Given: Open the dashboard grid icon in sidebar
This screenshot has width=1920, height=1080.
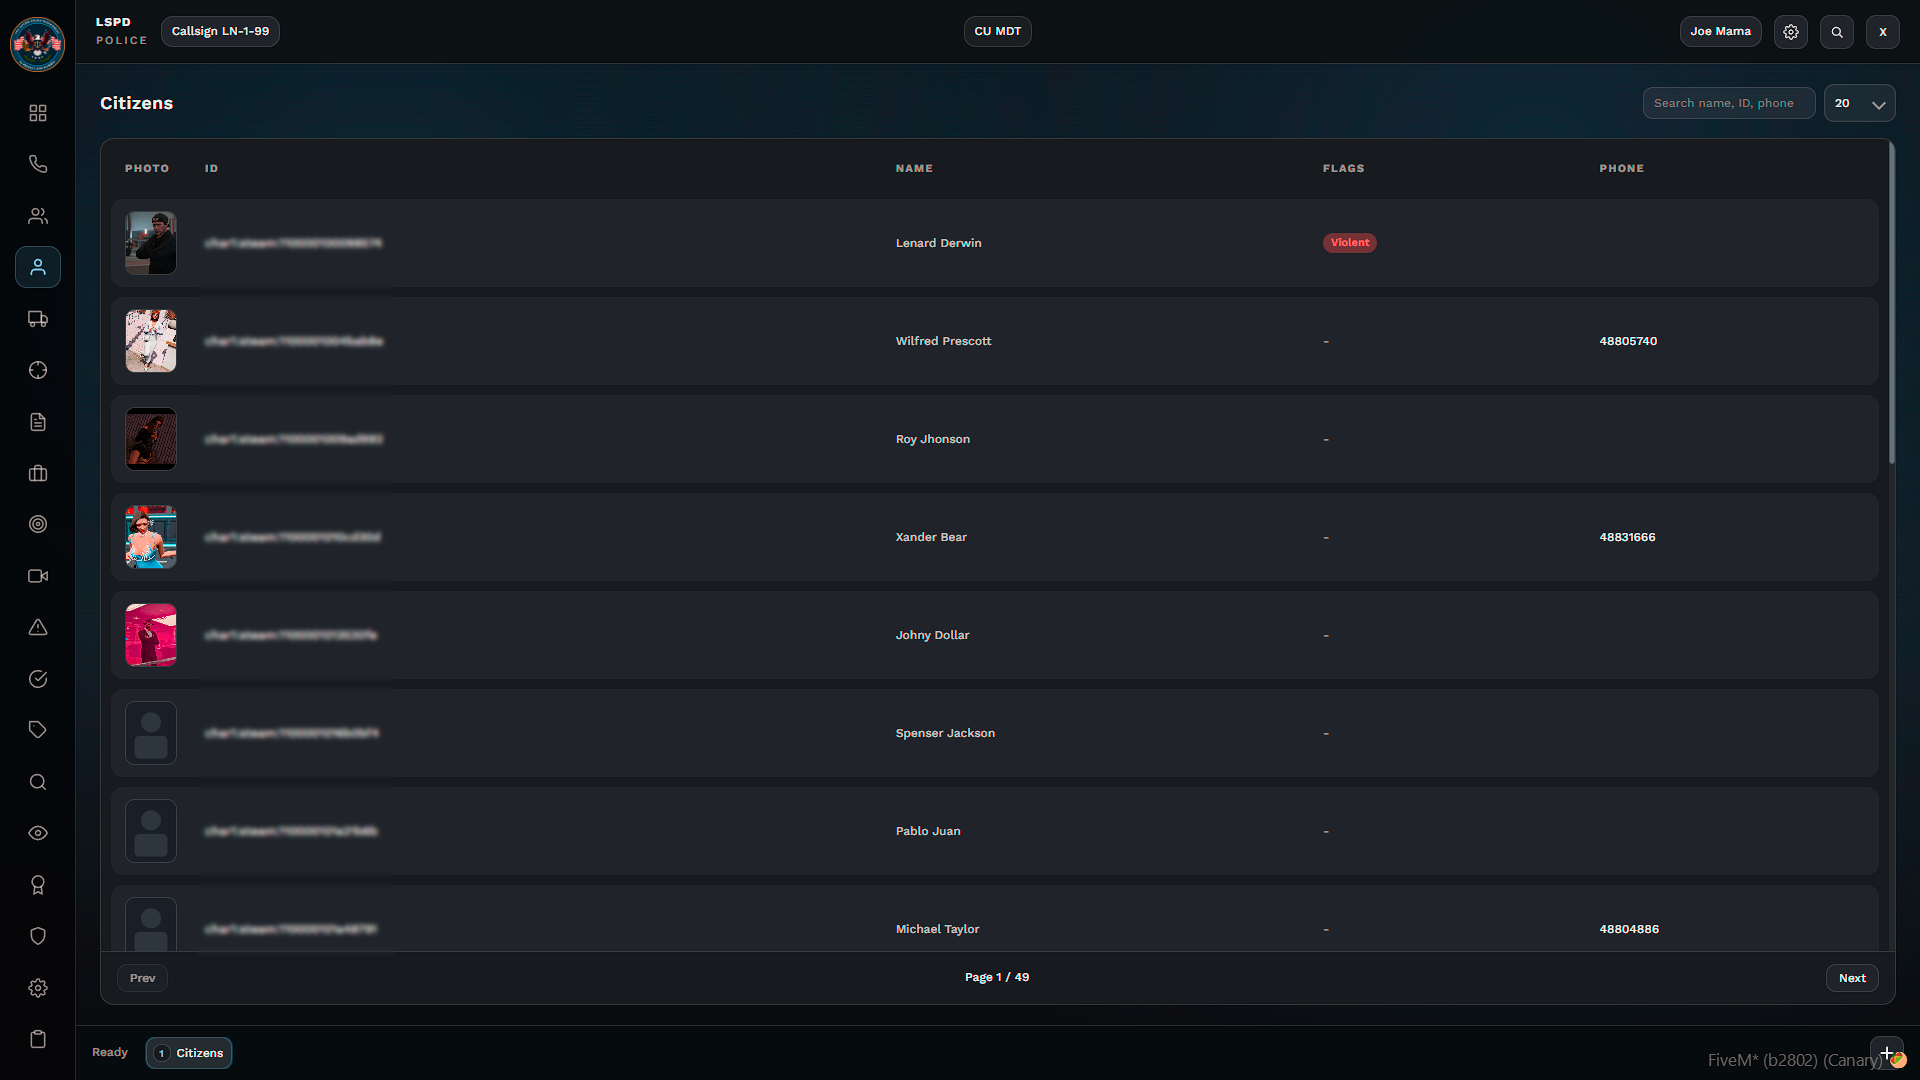Looking at the screenshot, I should [x=38, y=113].
